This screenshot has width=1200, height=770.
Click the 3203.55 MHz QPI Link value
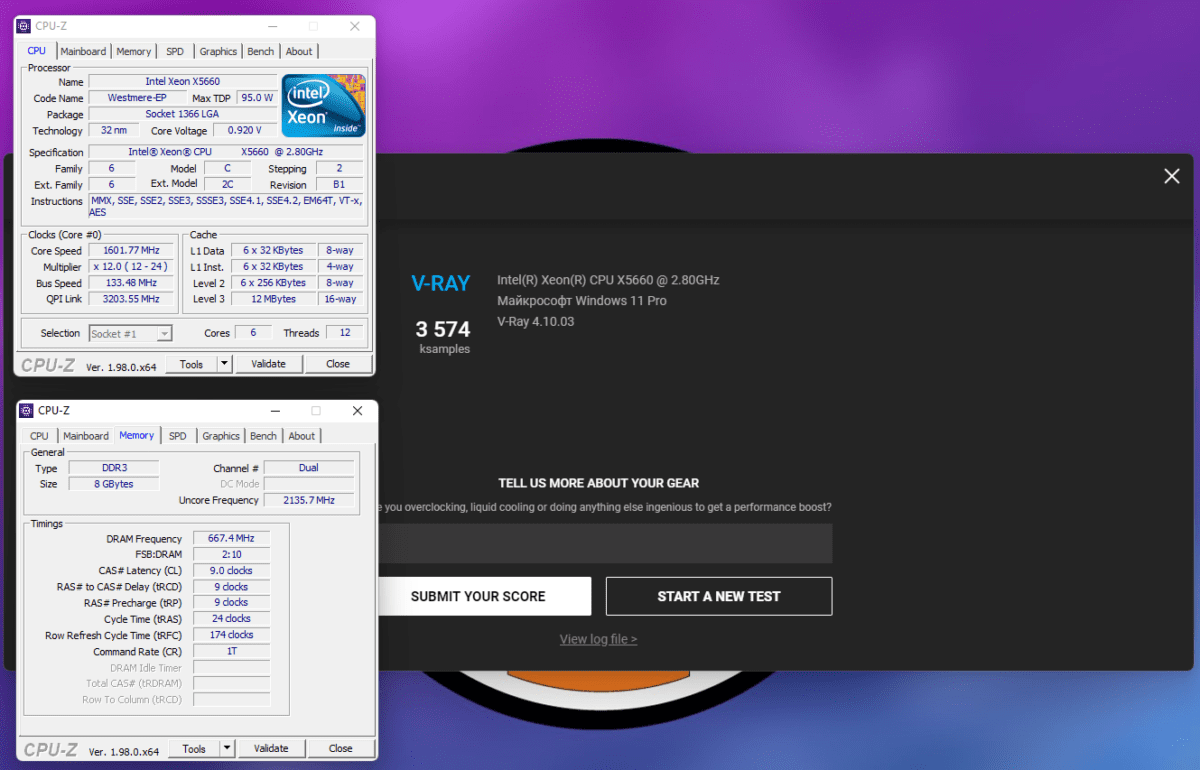coord(133,298)
